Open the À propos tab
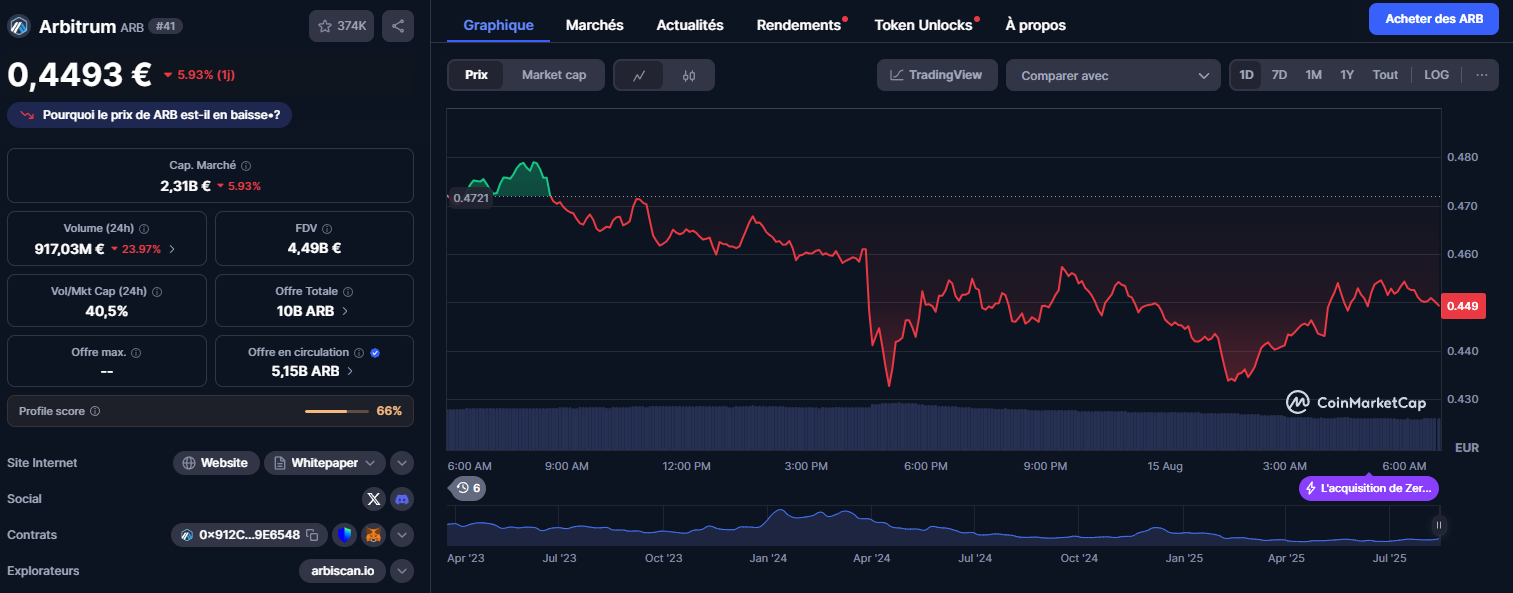 click(1035, 25)
